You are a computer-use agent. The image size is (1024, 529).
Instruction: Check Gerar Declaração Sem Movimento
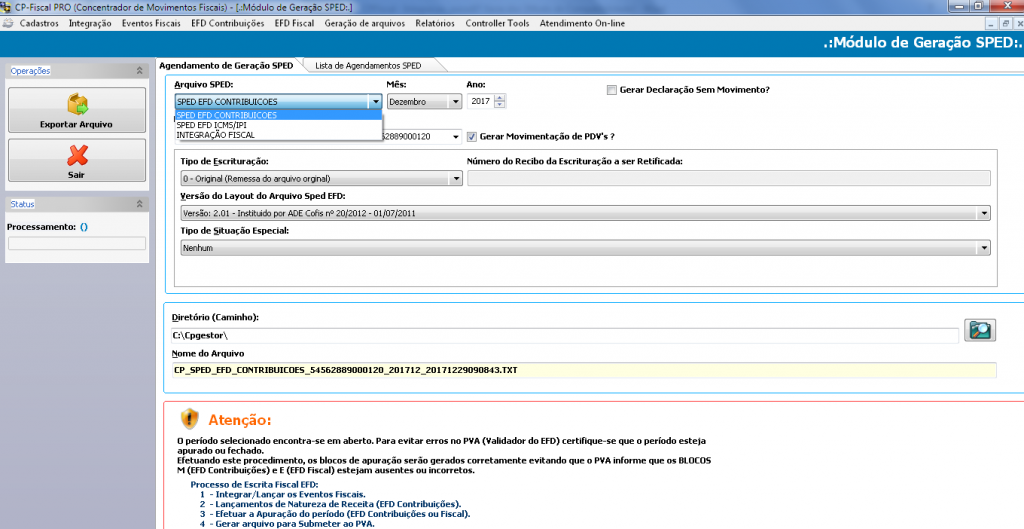pos(611,90)
